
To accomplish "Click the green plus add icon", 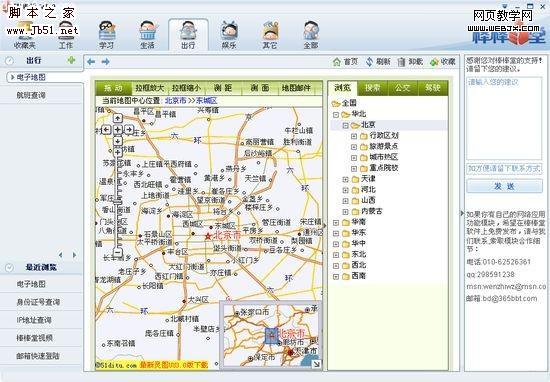I will (72, 60).
